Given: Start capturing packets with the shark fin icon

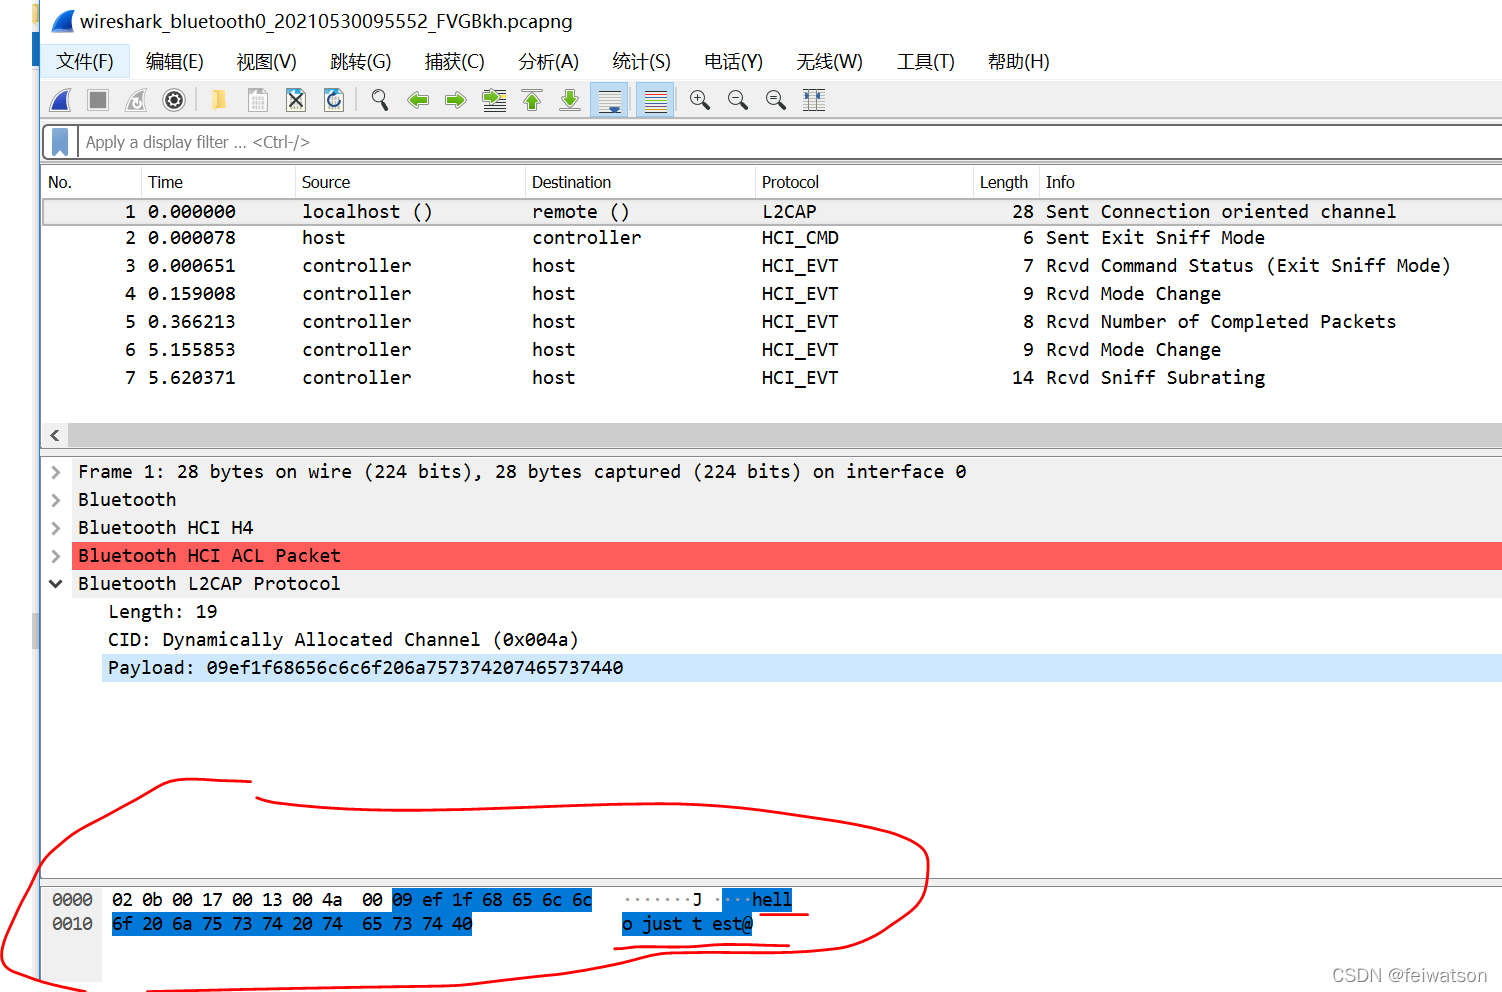Looking at the screenshot, I should click(x=61, y=100).
